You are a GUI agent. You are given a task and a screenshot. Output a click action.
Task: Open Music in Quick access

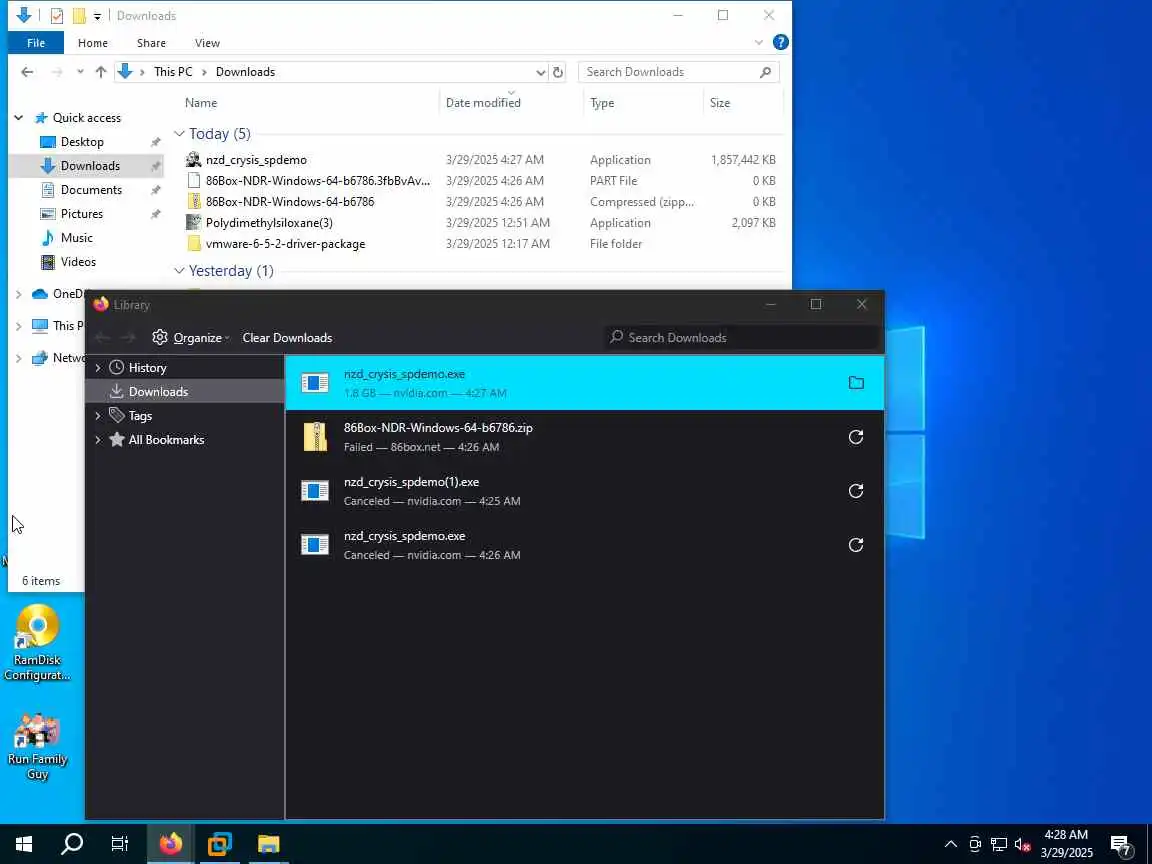[76, 238]
